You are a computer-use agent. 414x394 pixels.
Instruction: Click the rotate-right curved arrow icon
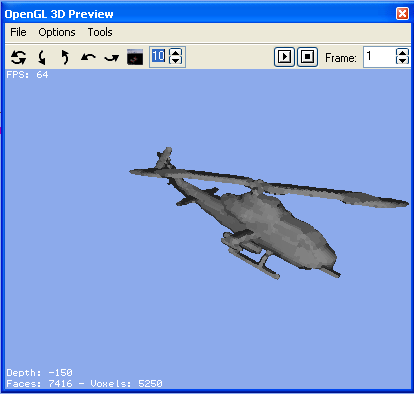(x=112, y=58)
